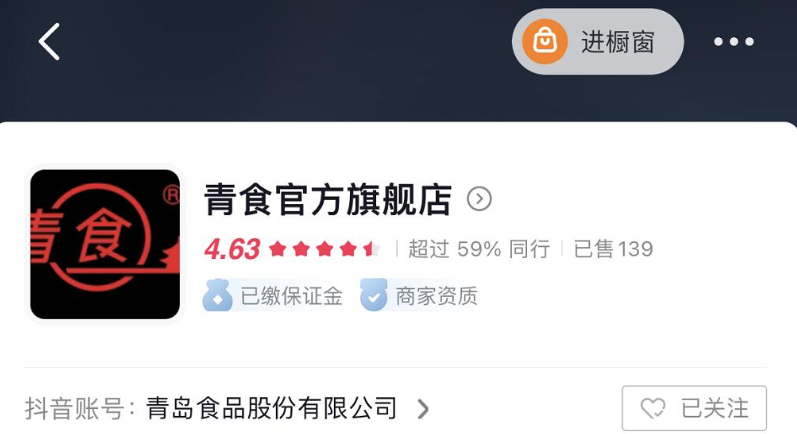
Task: Tap the blue checkmark shield badge icon
Action: tap(374, 295)
